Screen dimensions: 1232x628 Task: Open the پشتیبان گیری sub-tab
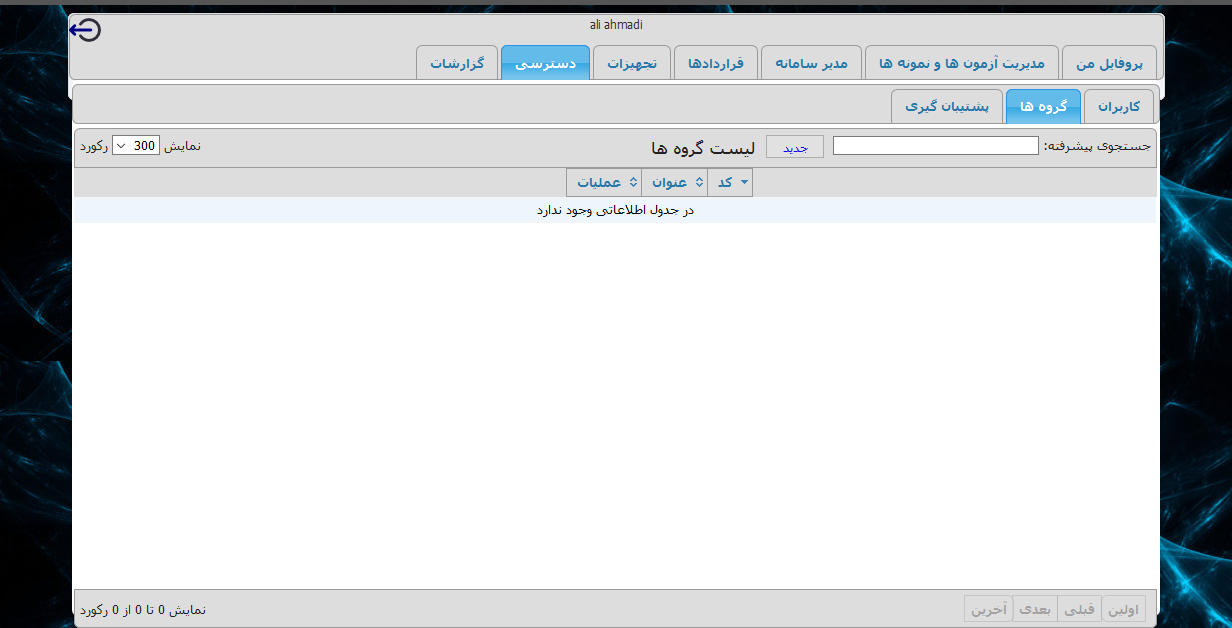pos(947,106)
